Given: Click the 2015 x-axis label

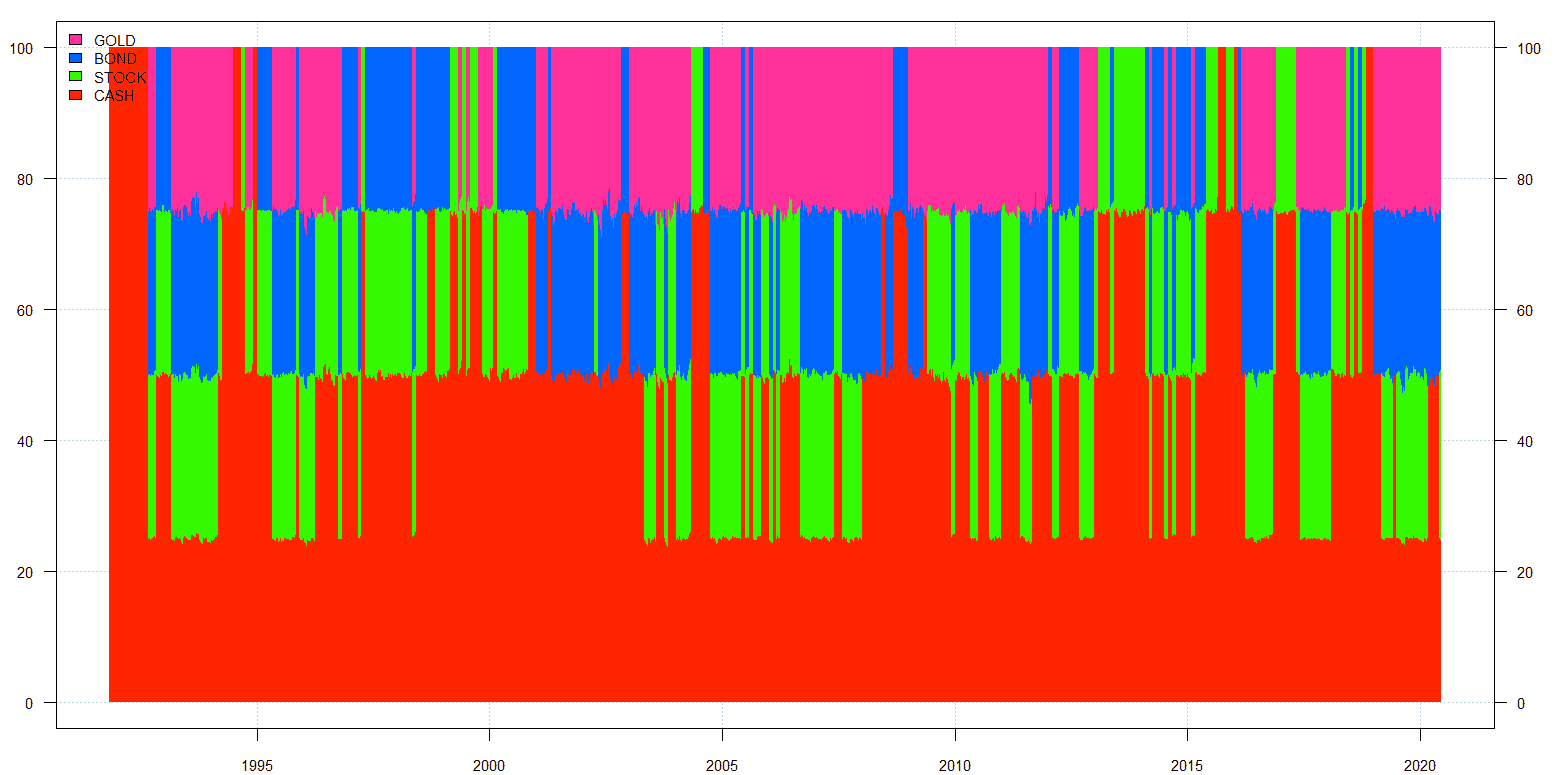Looking at the screenshot, I should point(1187,764).
